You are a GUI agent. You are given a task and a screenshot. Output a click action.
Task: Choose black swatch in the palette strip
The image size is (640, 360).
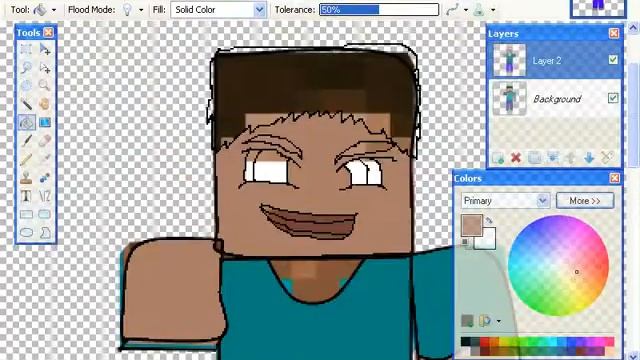click(x=465, y=341)
